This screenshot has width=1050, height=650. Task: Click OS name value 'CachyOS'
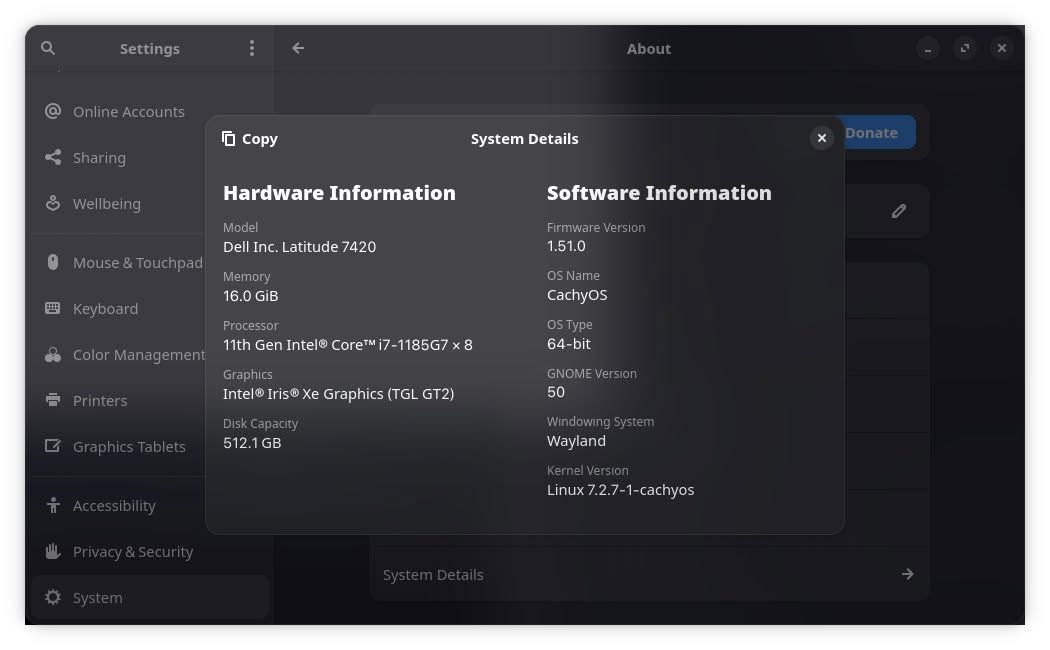577,295
